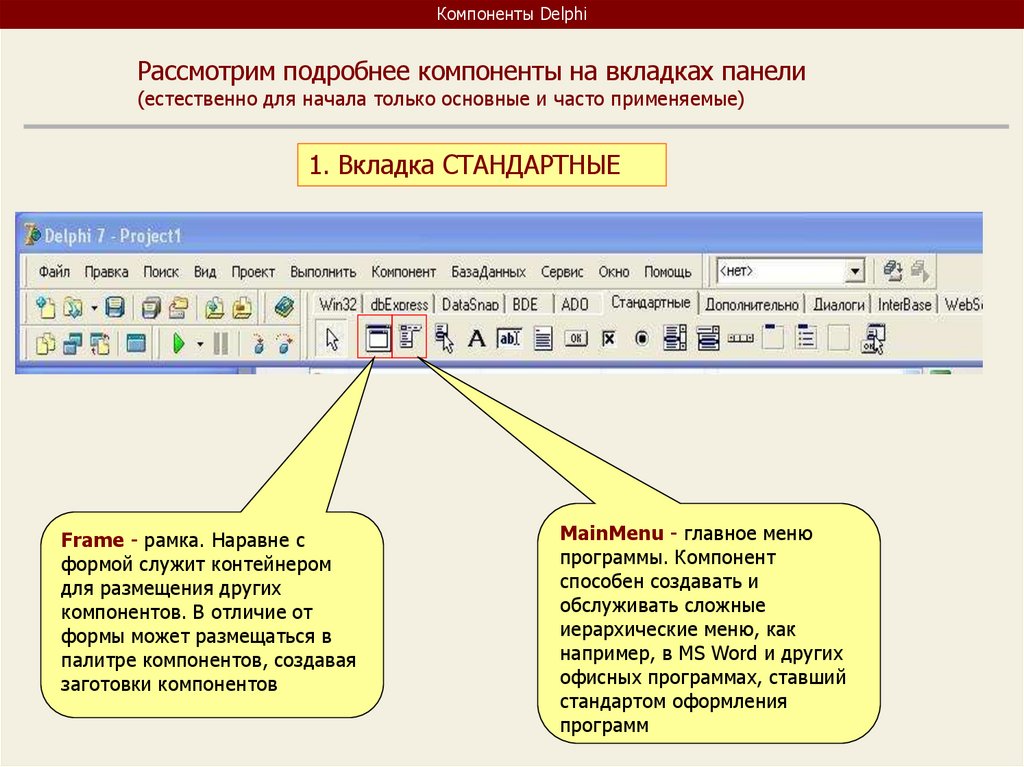Switch to the DataSnap palette tab
Screen dimensions: 1024x767
pyautogui.click(x=470, y=304)
